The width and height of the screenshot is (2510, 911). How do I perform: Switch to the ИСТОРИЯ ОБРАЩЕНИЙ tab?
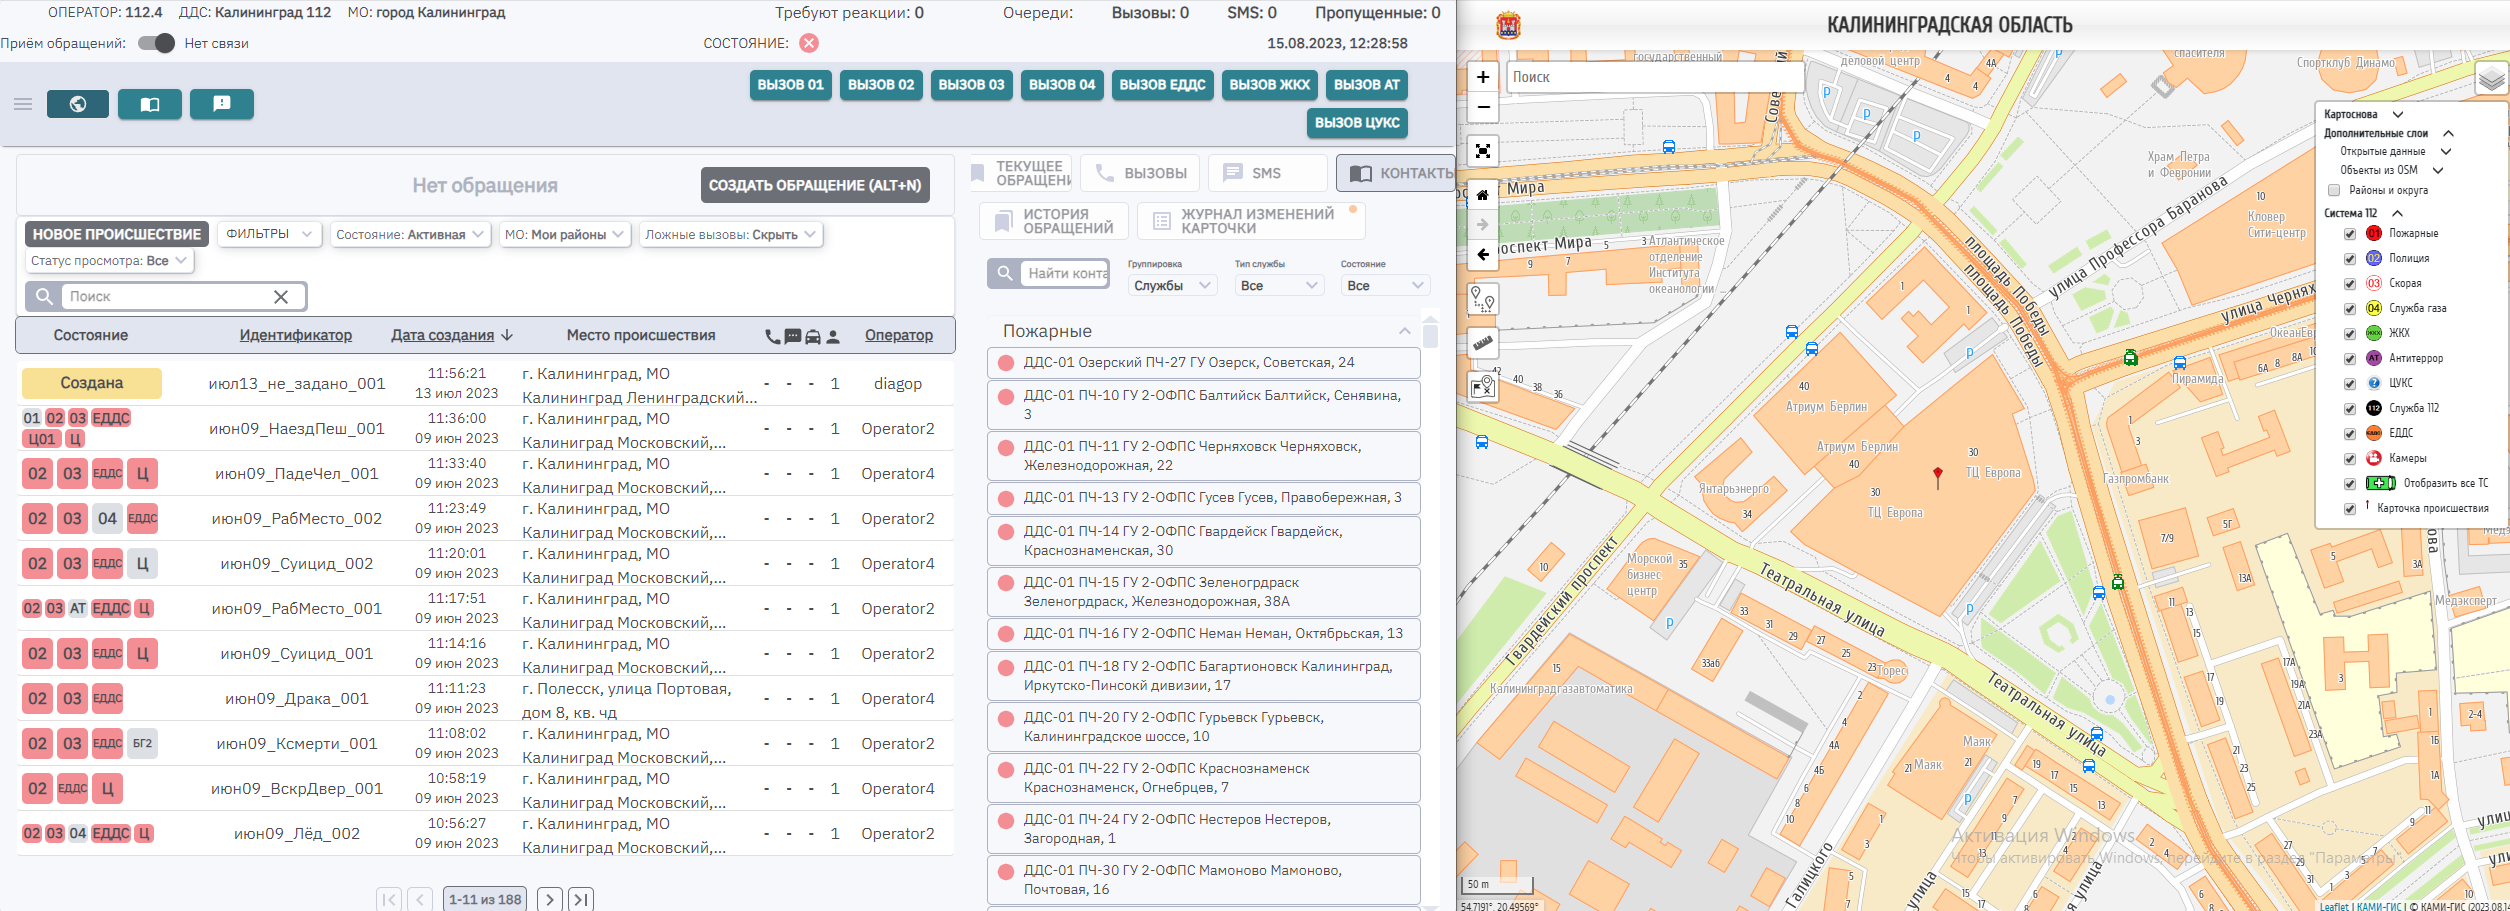[1054, 221]
